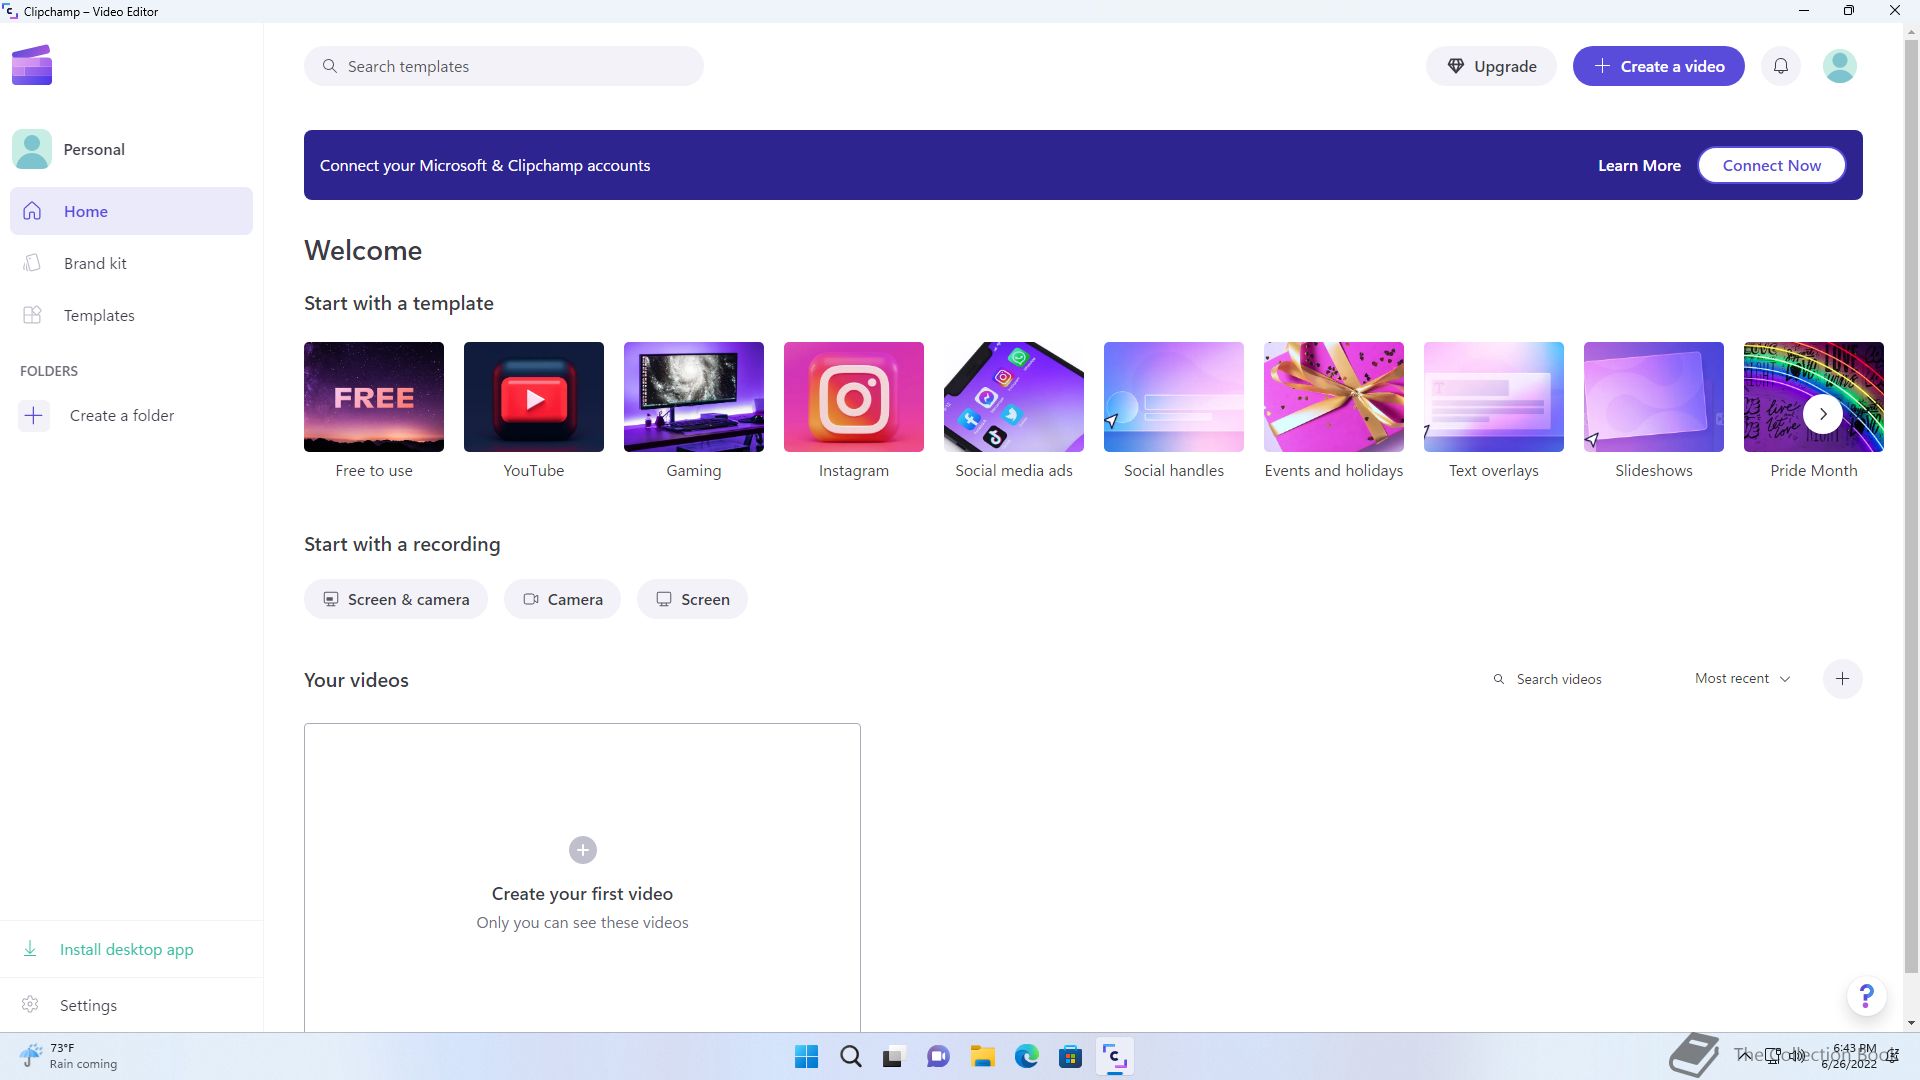Open the Slideshows template category
The height and width of the screenshot is (1080, 1920).
tap(1654, 411)
